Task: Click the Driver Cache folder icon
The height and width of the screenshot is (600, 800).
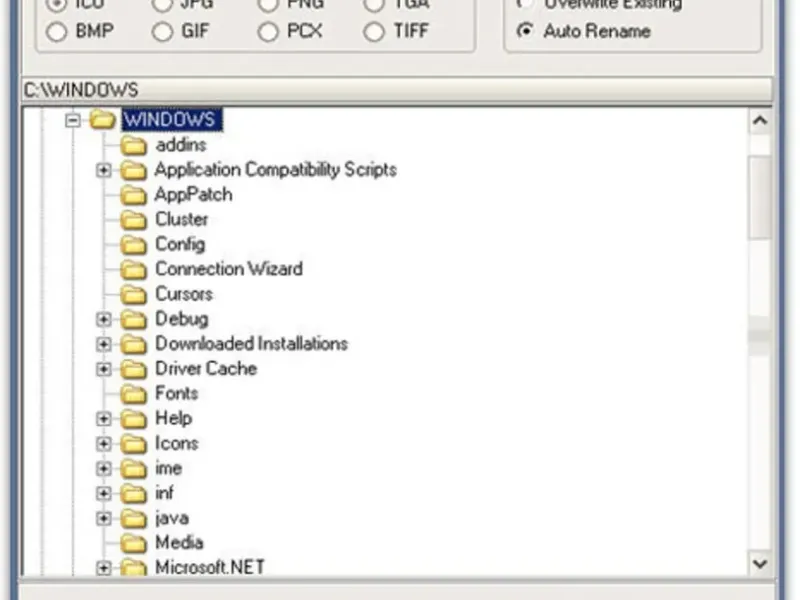Action: [x=134, y=369]
